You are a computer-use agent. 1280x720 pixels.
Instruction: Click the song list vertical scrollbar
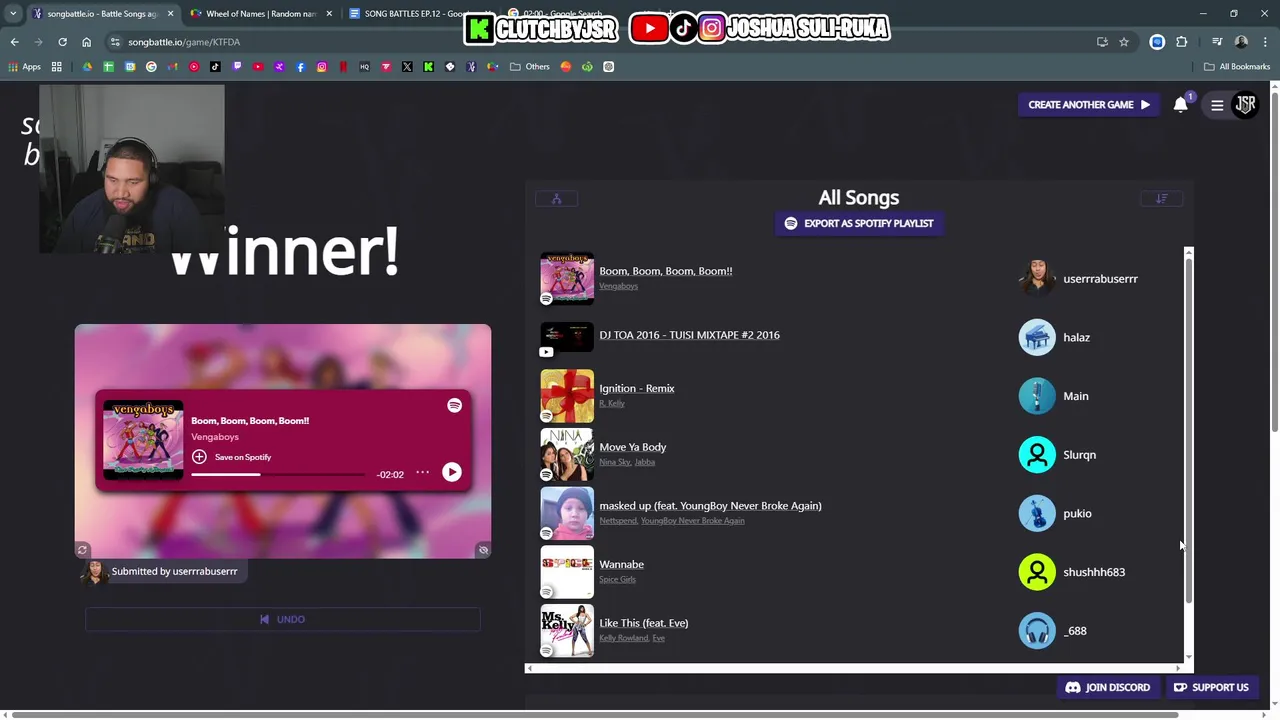(1189, 430)
